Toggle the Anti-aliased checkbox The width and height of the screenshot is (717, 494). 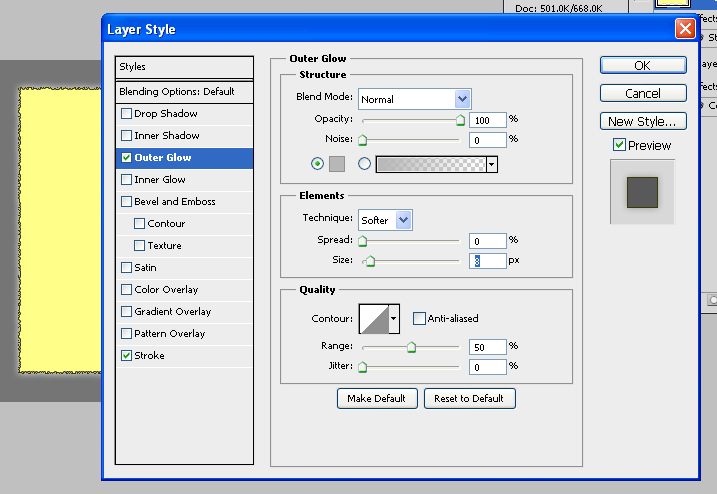tap(420, 319)
